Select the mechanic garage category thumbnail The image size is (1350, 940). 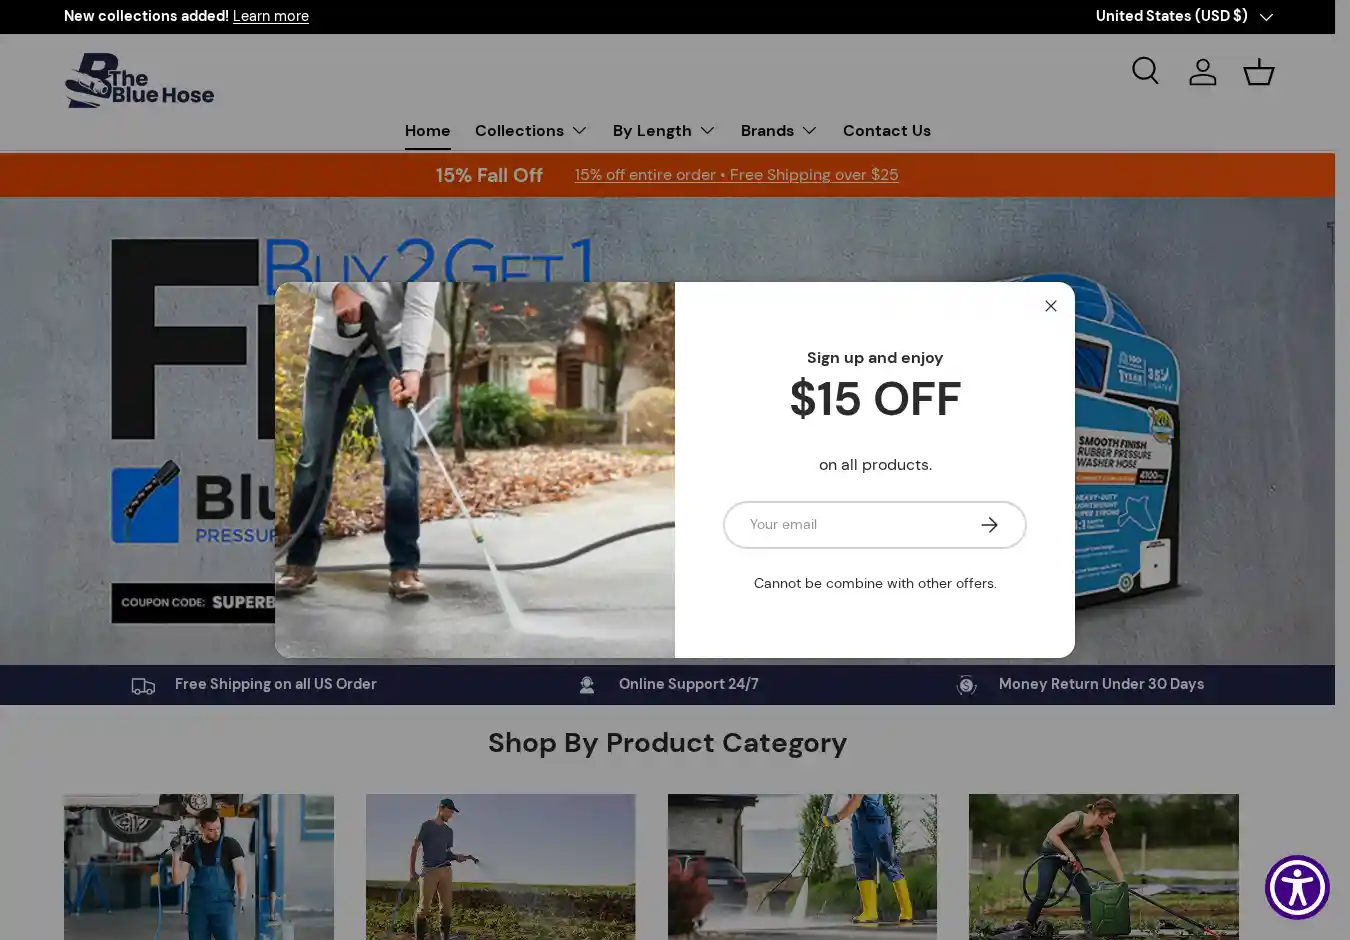(199, 867)
